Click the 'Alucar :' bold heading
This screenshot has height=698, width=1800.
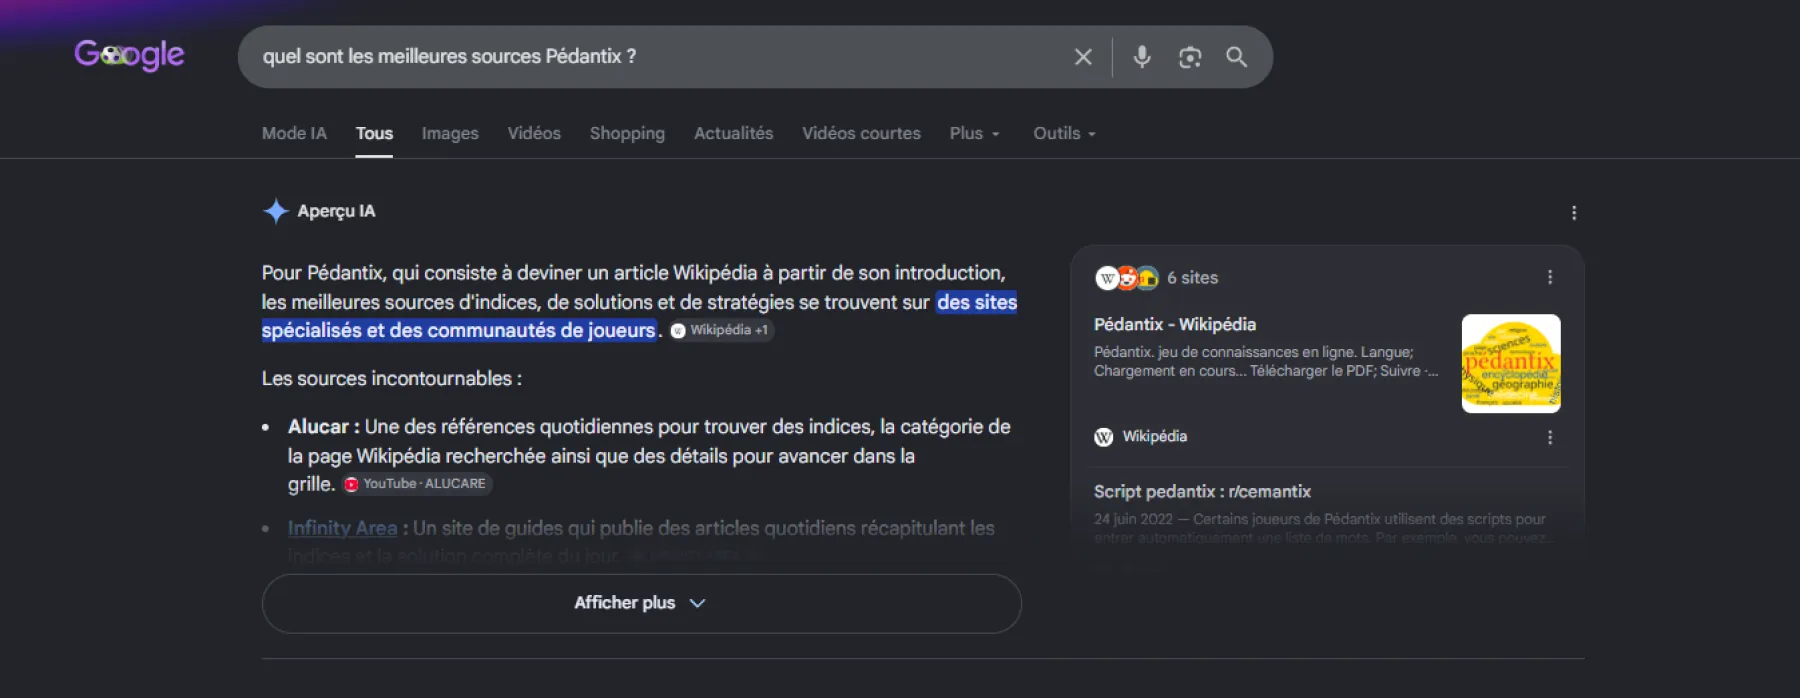click(323, 427)
